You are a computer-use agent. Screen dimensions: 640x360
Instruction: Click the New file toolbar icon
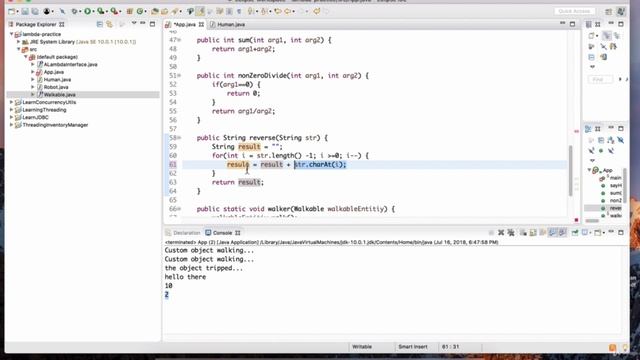[11, 11]
